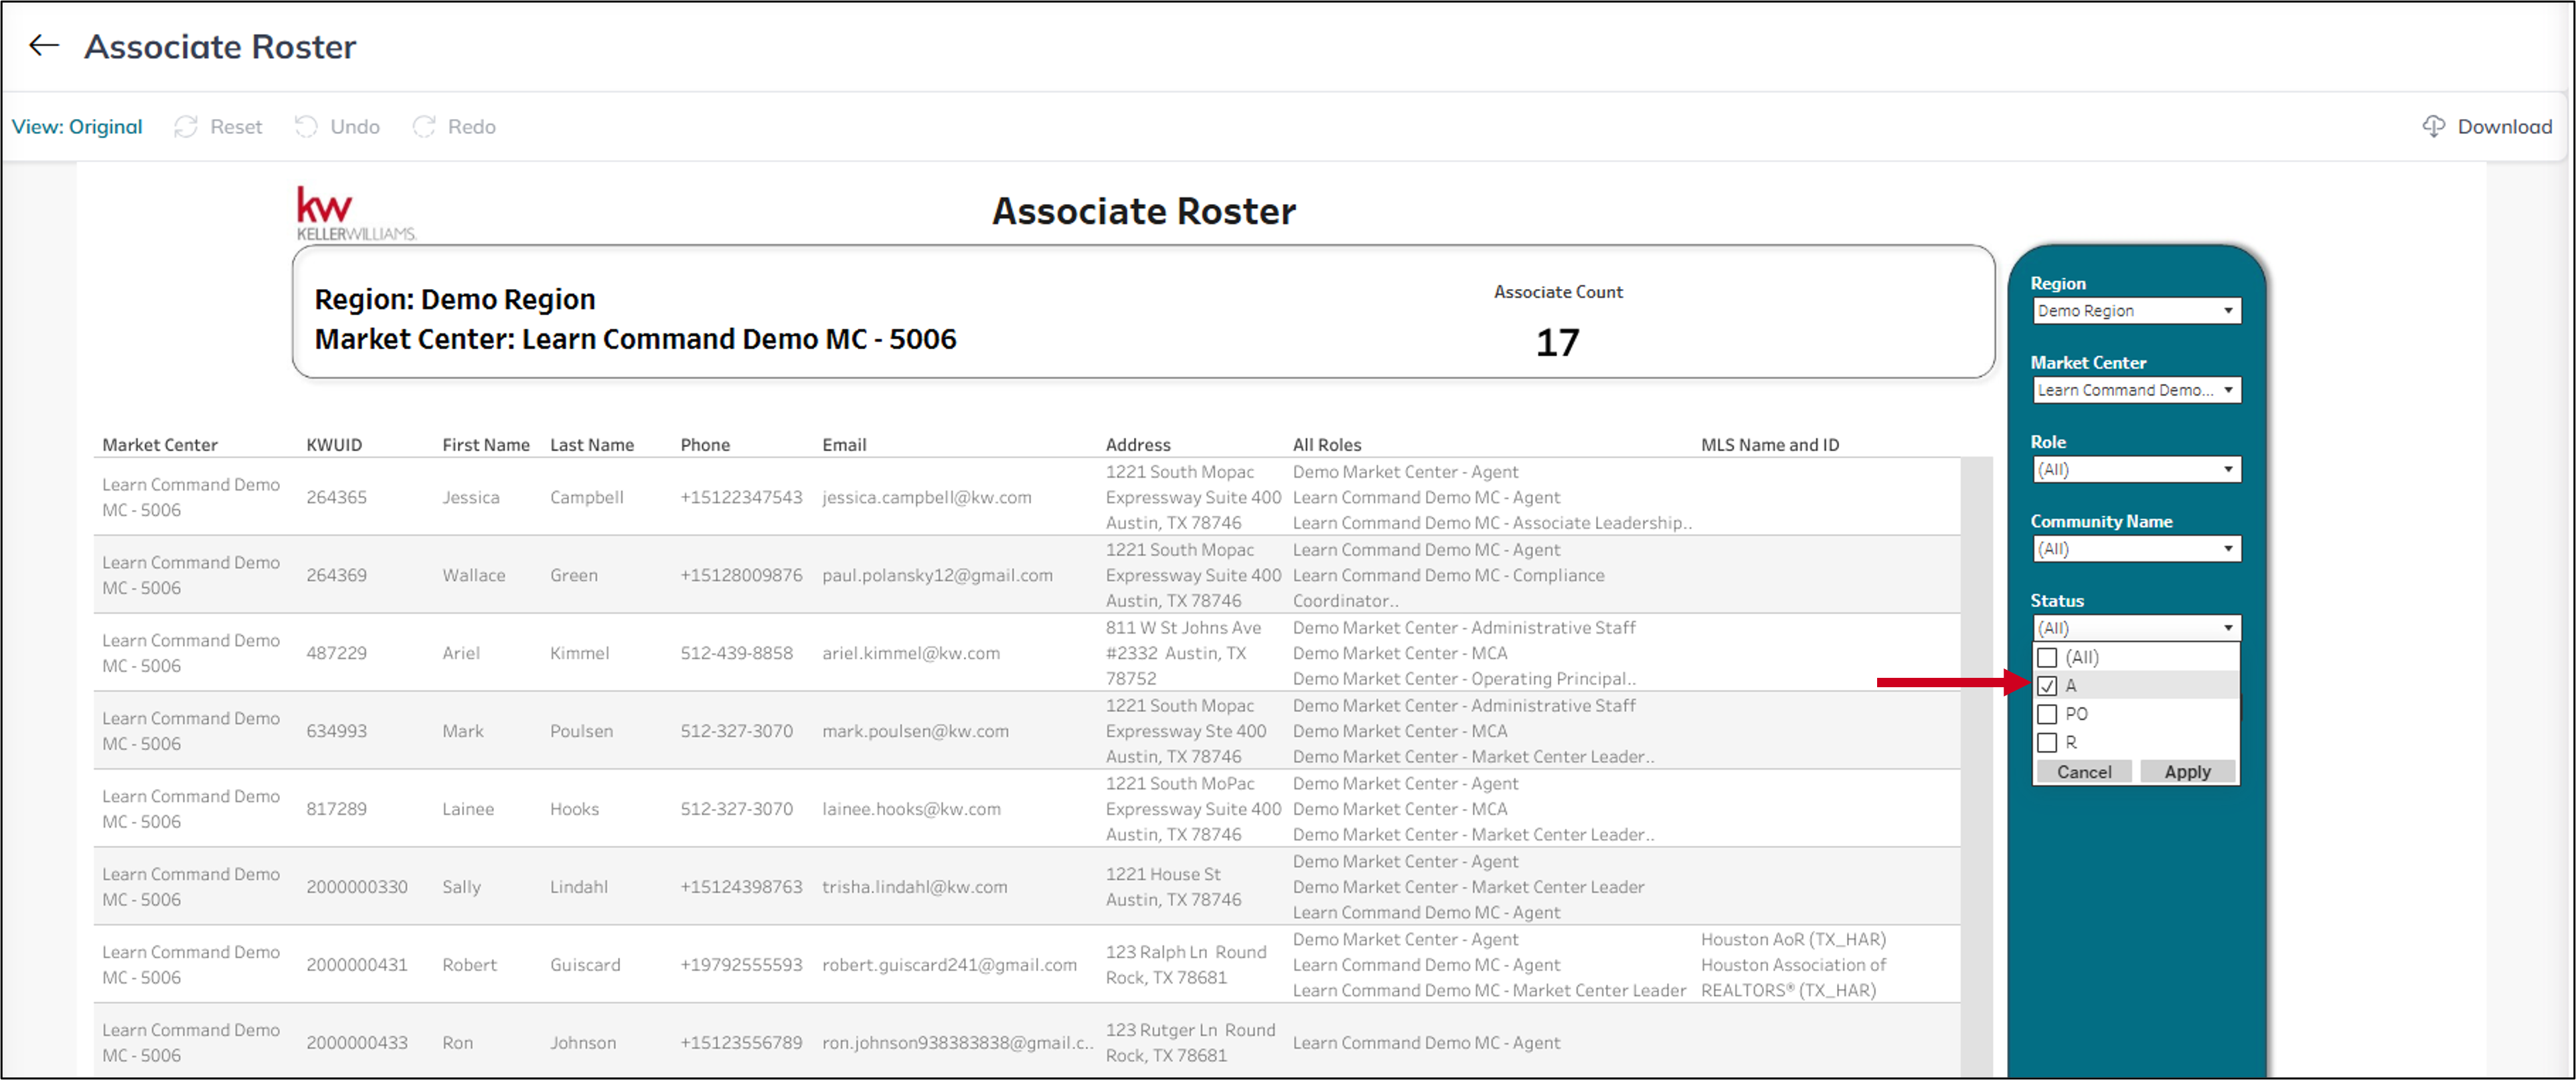Image resolution: width=2576 pixels, height=1080 pixels.
Task: Open the Community Name dropdown
Action: pyautogui.click(x=2136, y=549)
